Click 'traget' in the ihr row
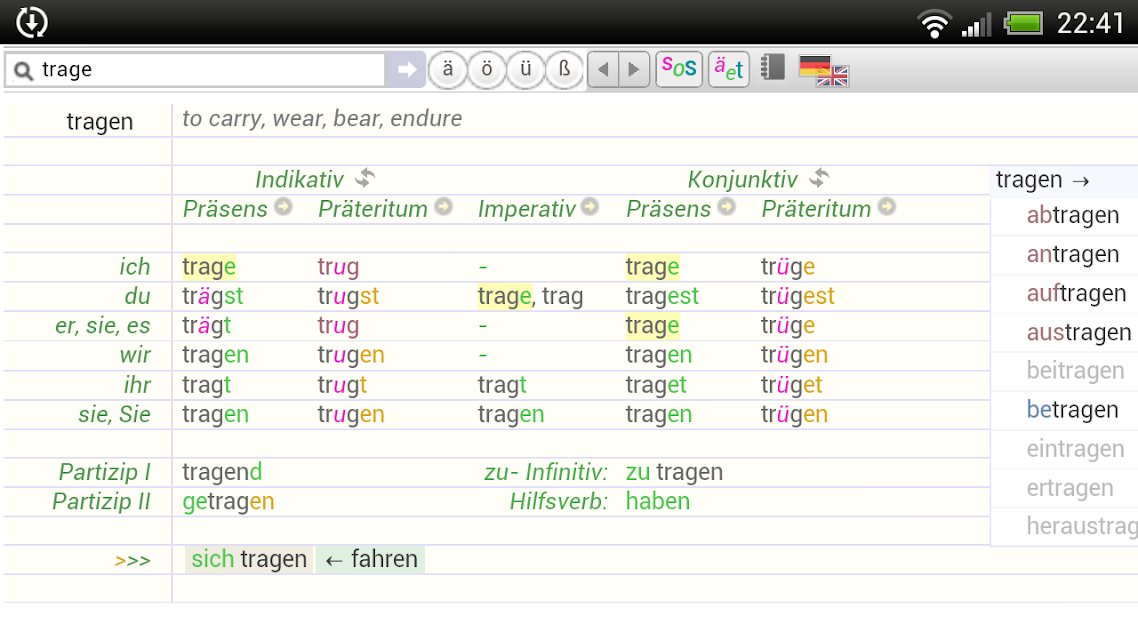 [x=655, y=385]
